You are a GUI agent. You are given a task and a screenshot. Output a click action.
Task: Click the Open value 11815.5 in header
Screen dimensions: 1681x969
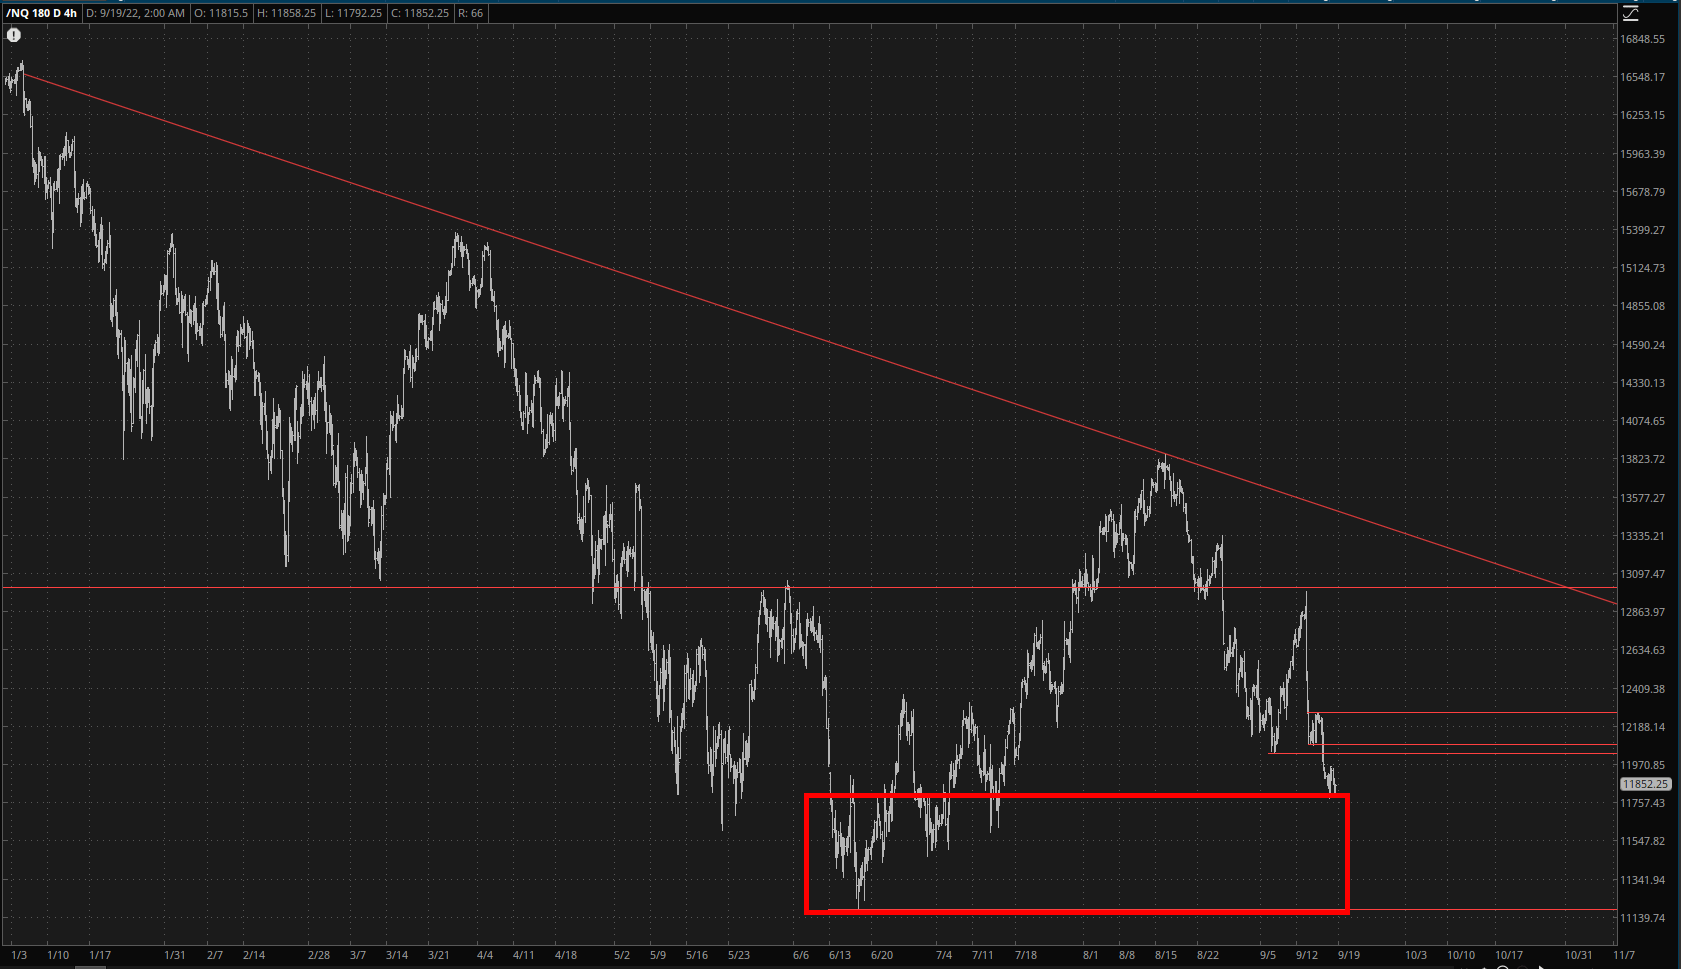coord(219,13)
